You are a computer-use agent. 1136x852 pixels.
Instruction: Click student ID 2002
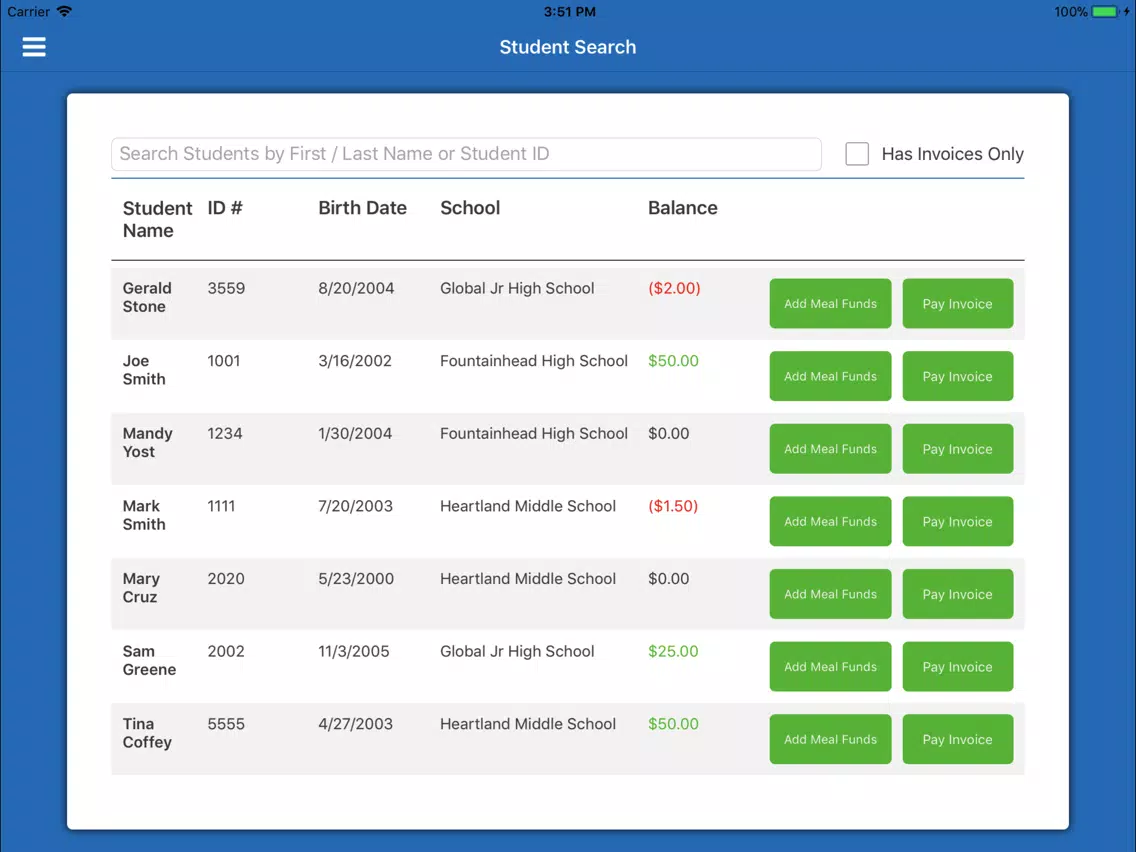point(226,651)
